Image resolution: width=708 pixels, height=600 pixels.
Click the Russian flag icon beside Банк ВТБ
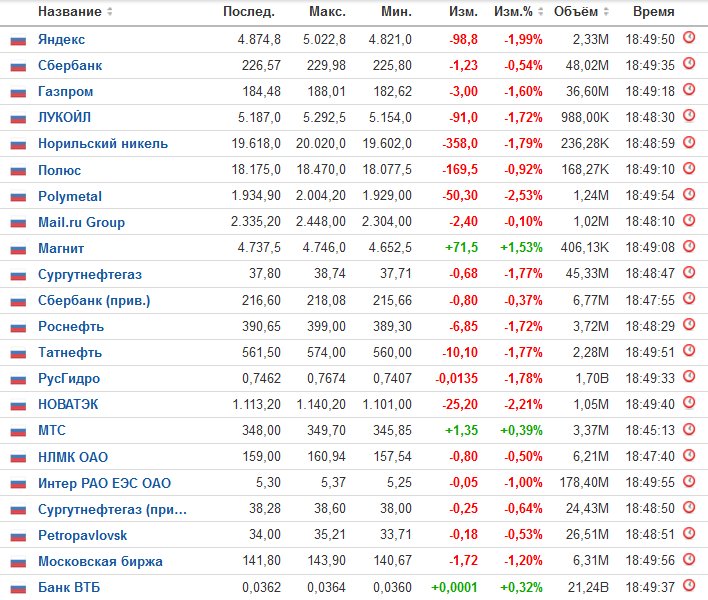(18, 589)
